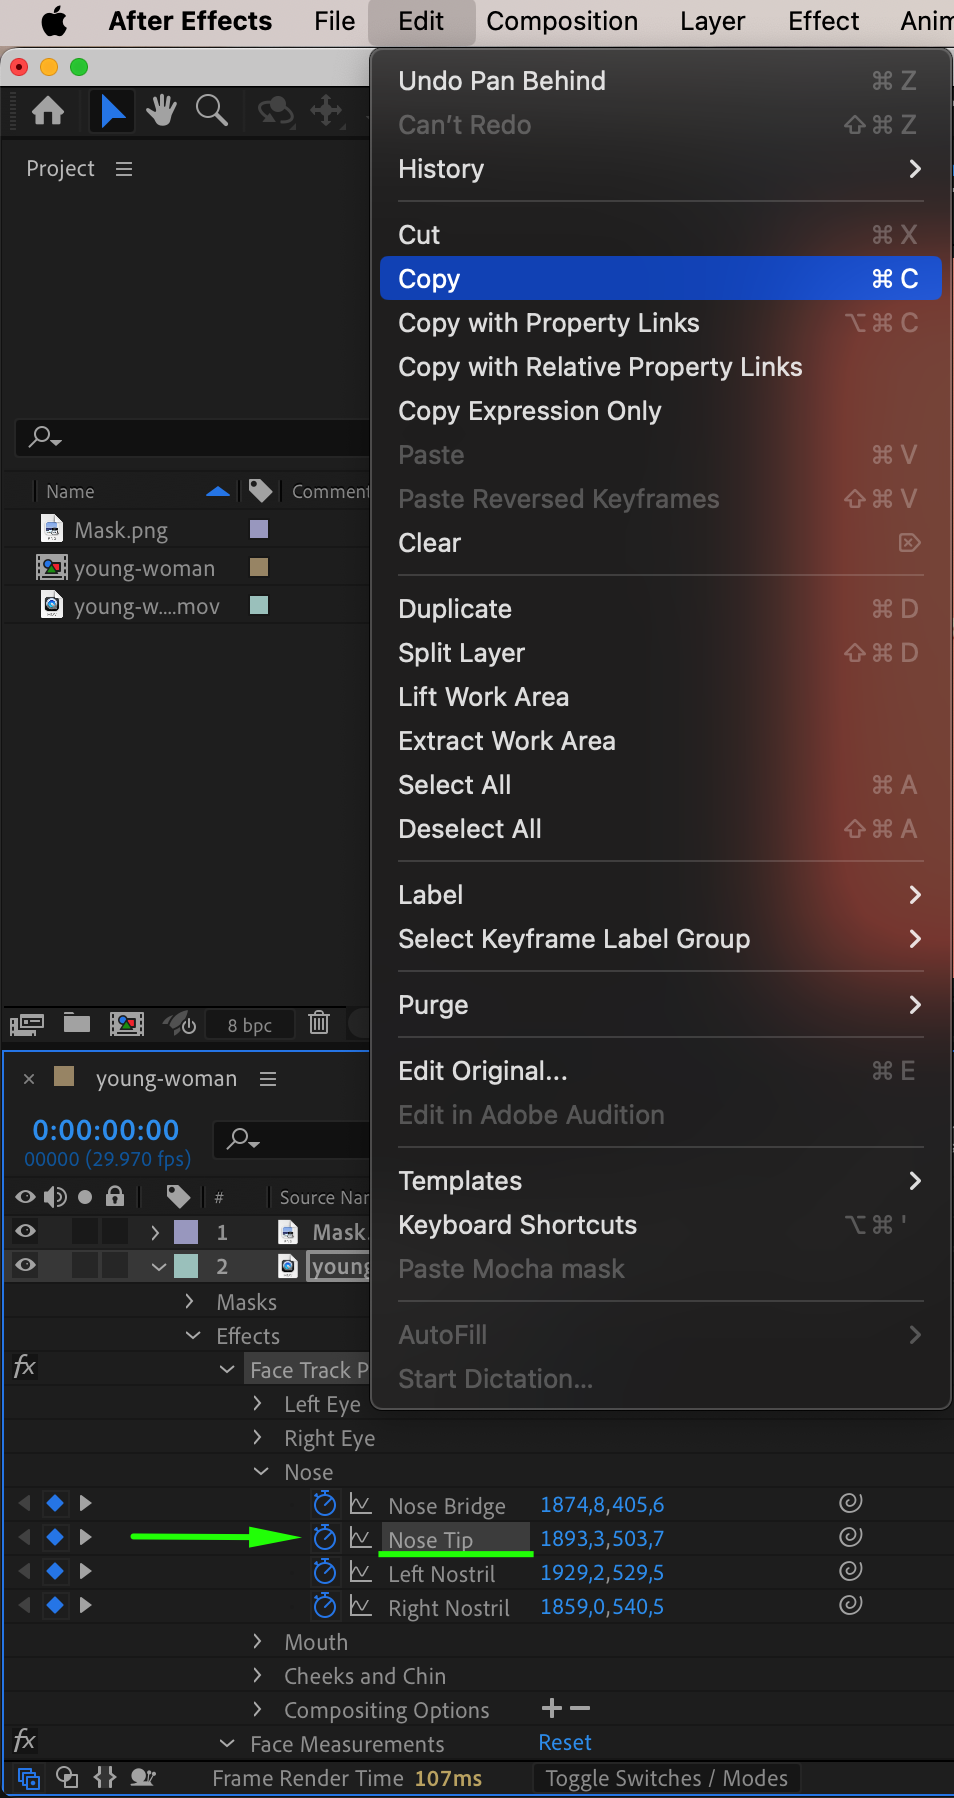Expand the Mouth property group

[258, 1641]
